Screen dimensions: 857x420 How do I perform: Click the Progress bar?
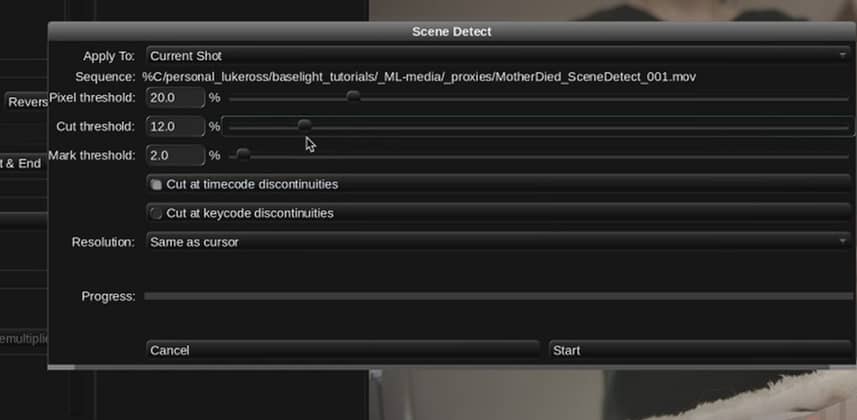click(x=498, y=296)
